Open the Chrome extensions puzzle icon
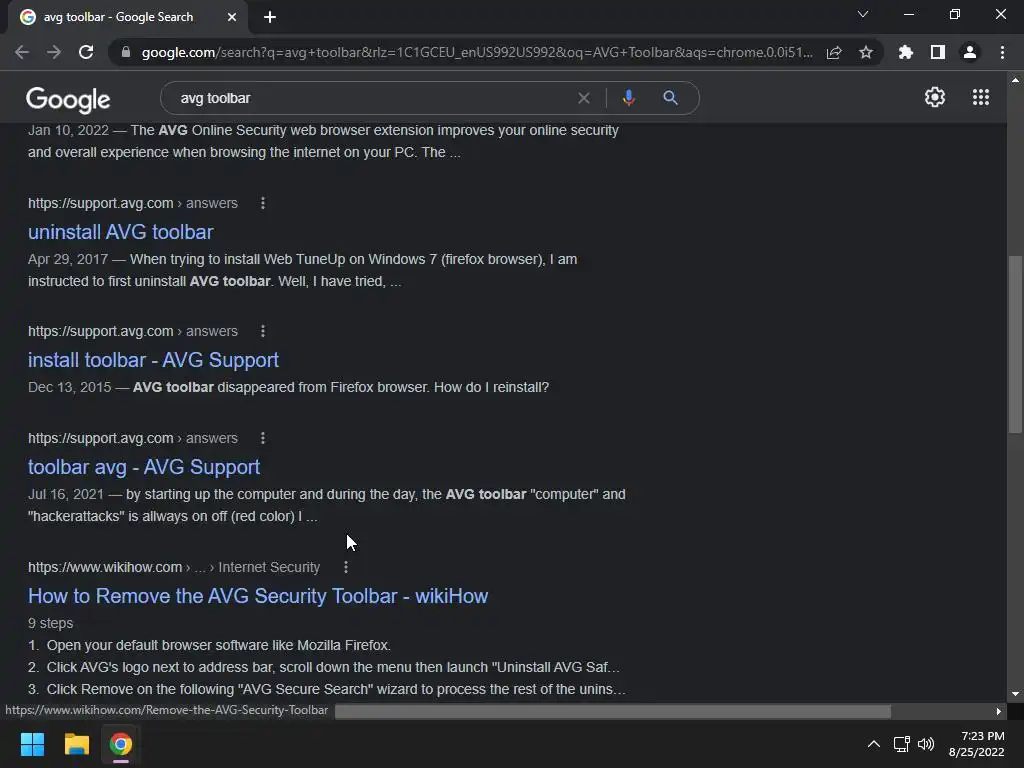 tap(906, 52)
